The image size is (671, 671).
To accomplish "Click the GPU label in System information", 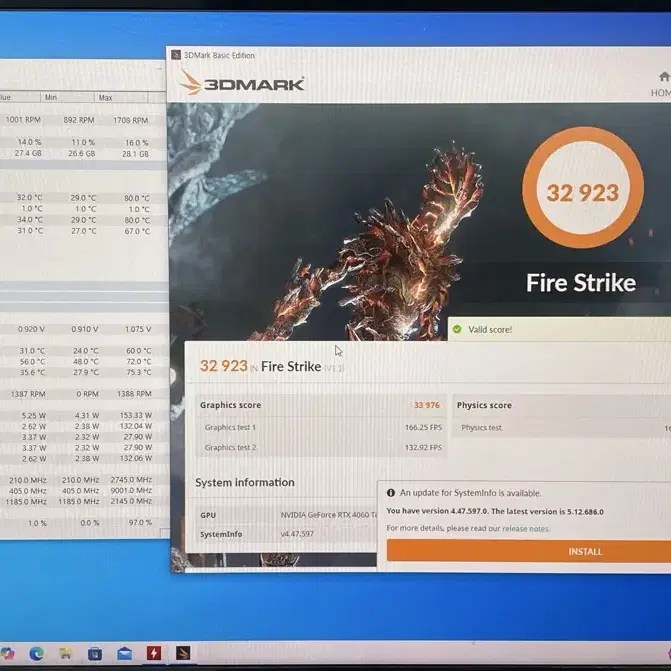I will 208,515.
